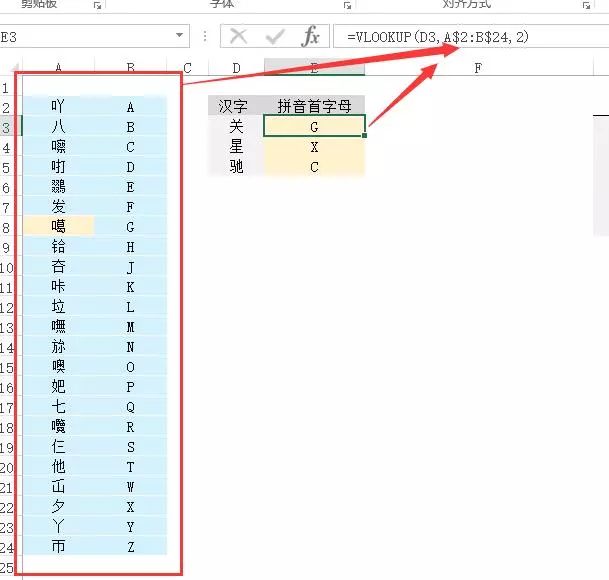Select cell containing 驰
Viewport: 609px width, 580px height.
236,167
